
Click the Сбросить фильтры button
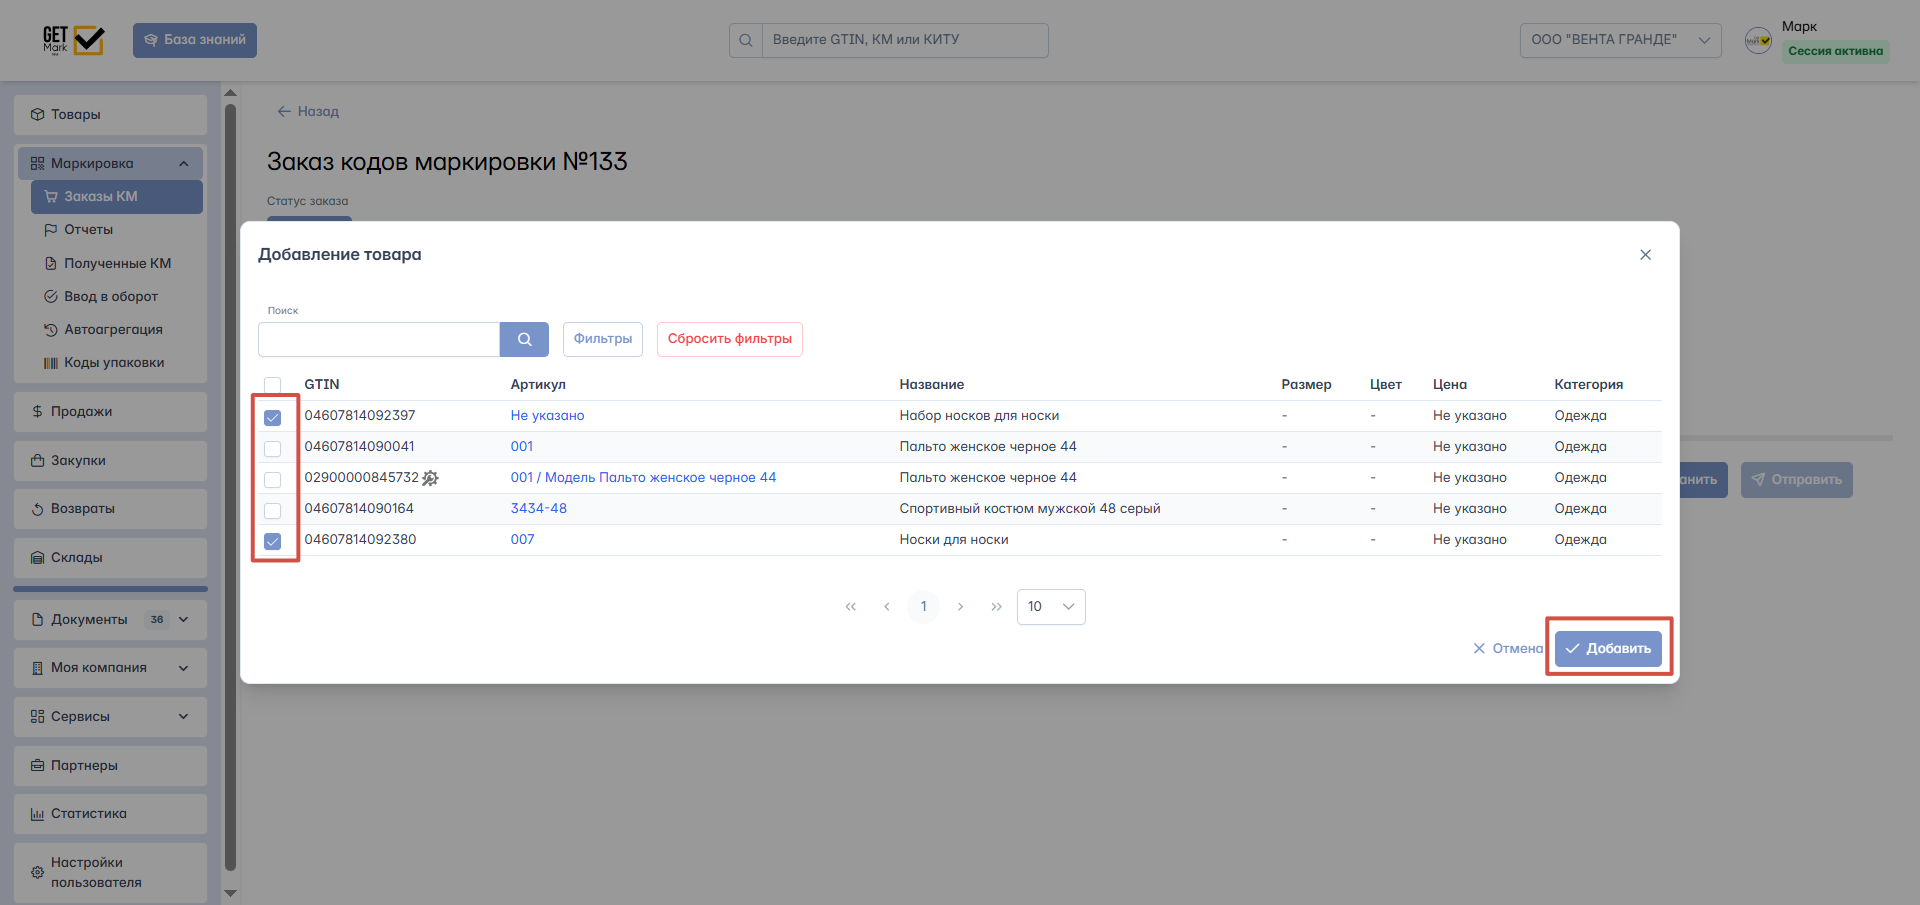click(729, 339)
